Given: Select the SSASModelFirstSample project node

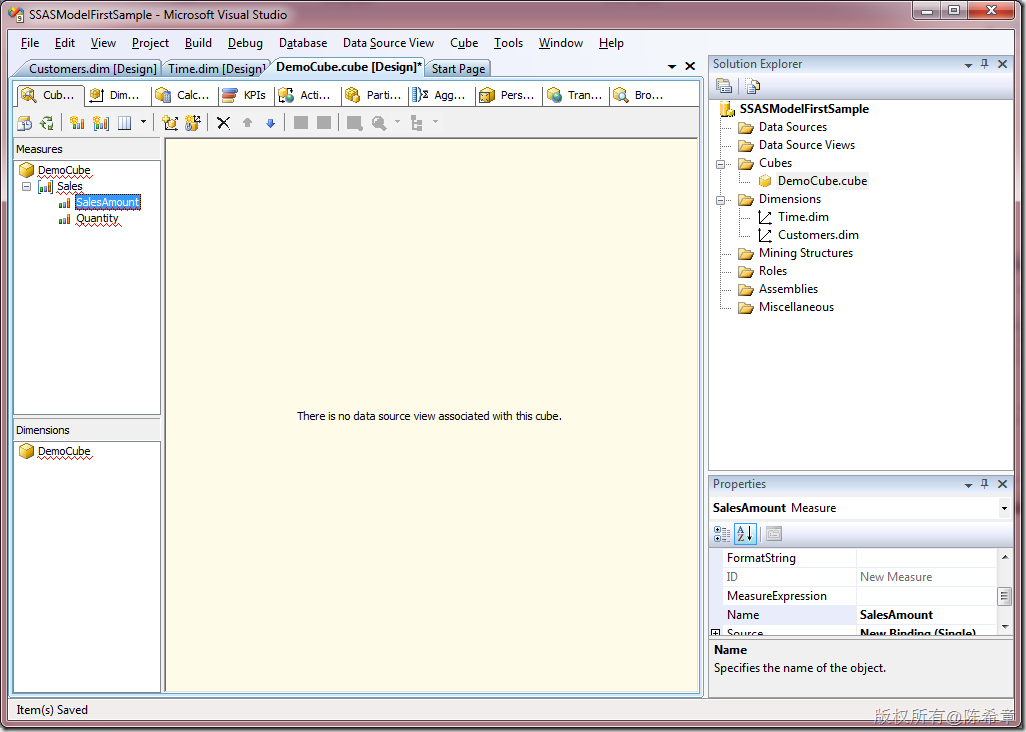Looking at the screenshot, I should click(804, 109).
